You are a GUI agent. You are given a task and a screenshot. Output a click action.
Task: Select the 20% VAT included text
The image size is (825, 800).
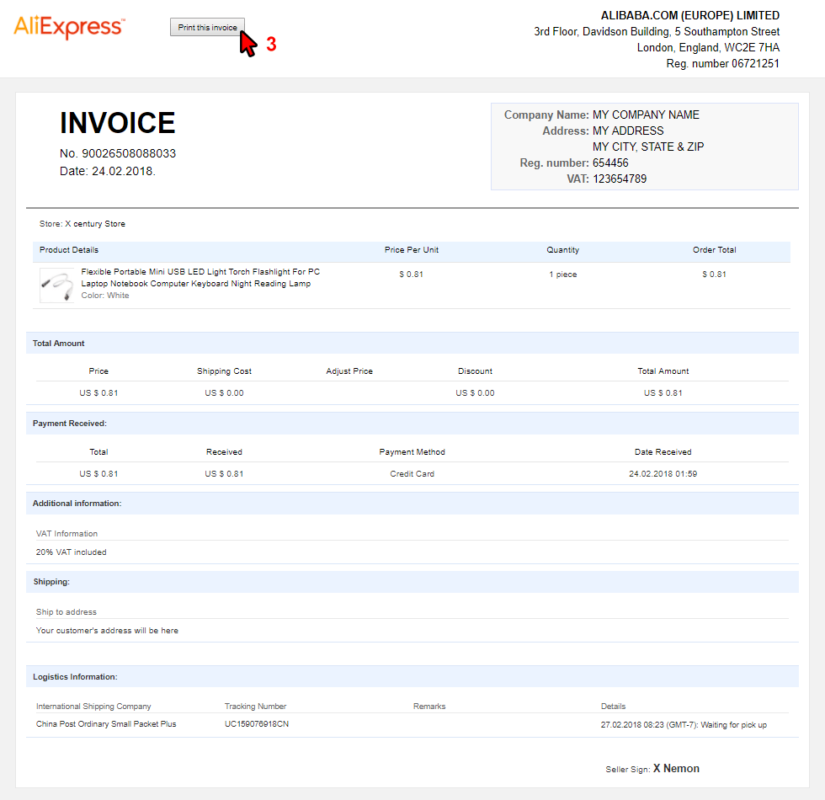pos(71,552)
